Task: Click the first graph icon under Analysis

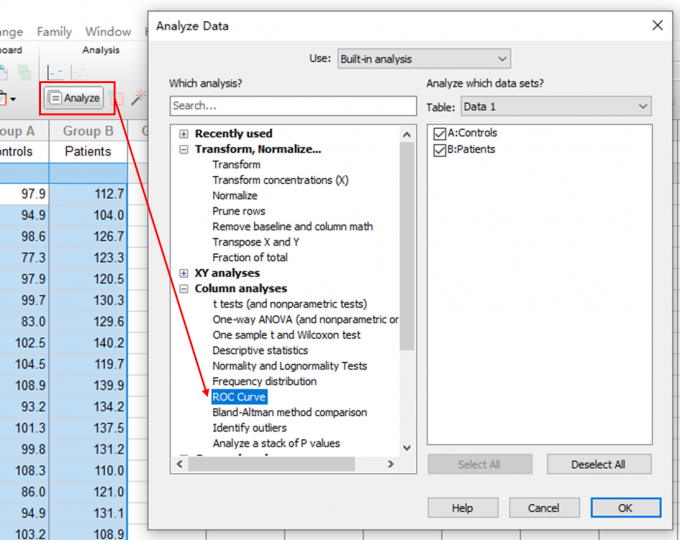Action: click(55, 71)
